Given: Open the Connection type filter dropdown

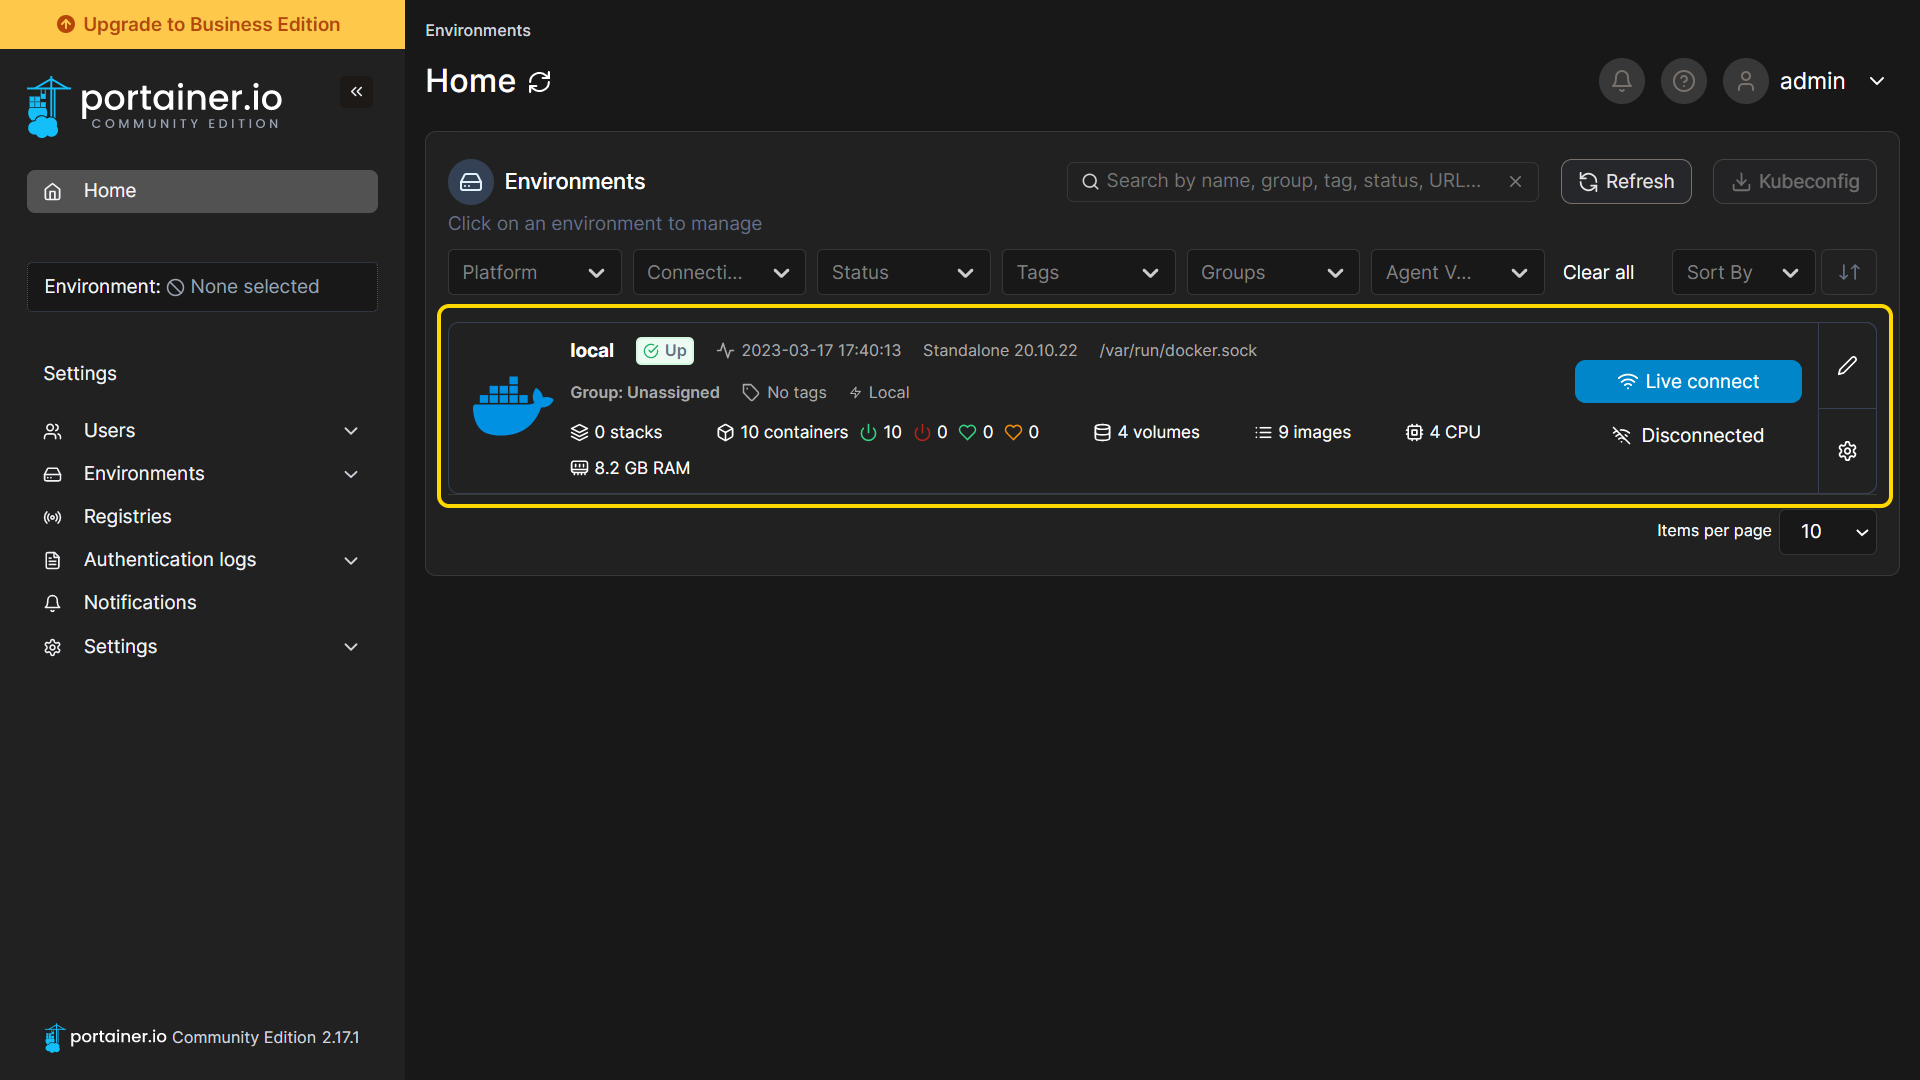Looking at the screenshot, I should 719,272.
